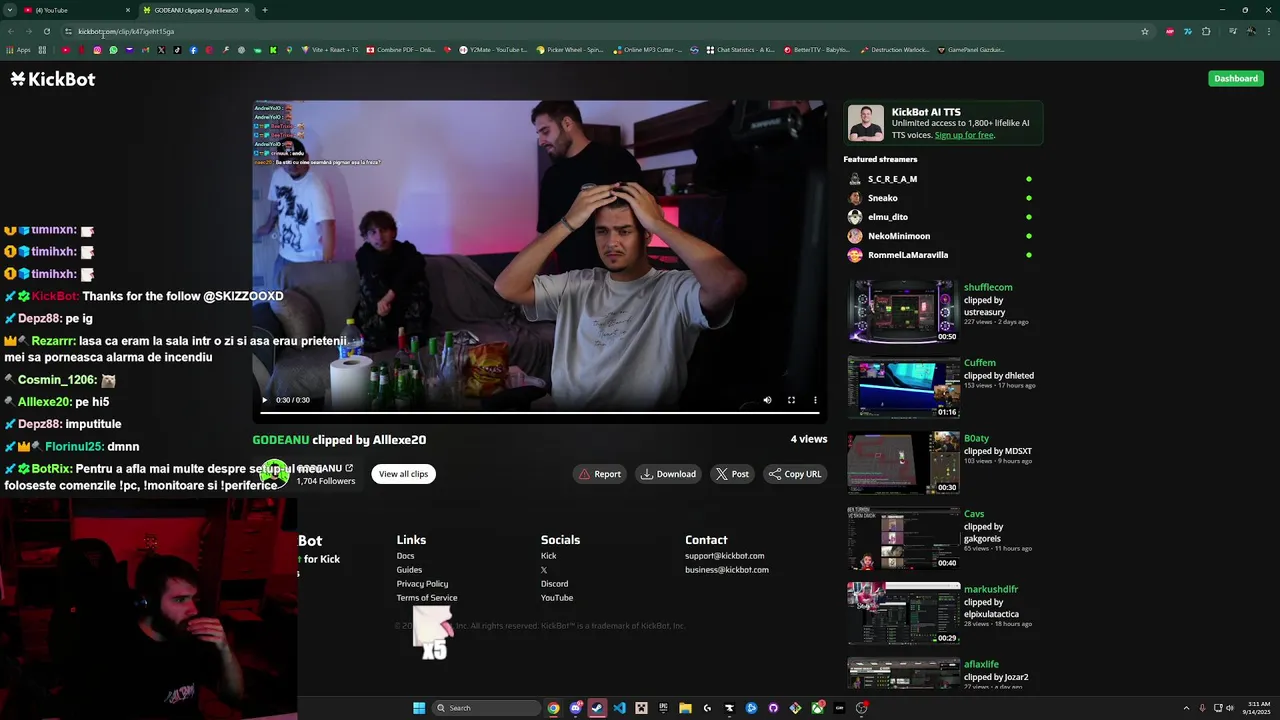Screen dimensions: 1280x720
Task: Open a new browser tab
Action: 265,10
